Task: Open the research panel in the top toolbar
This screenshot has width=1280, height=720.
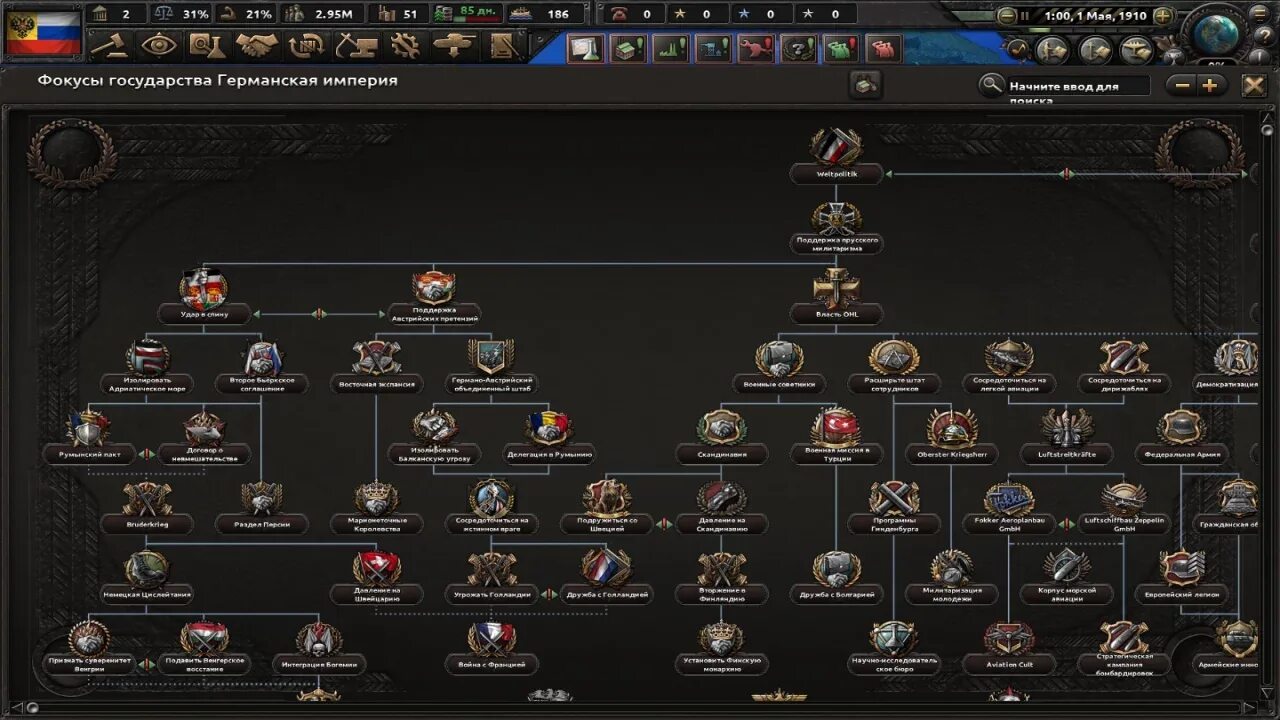Action: click(207, 45)
